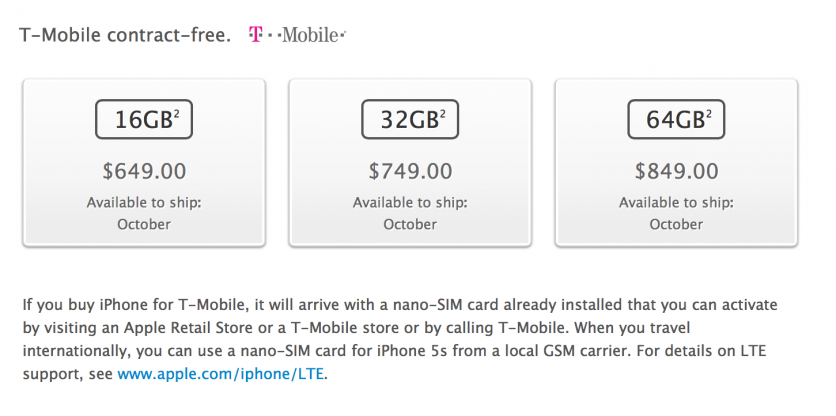Open the www.apple.com/iphone/LTE link
836x416 pixels.
223,374
